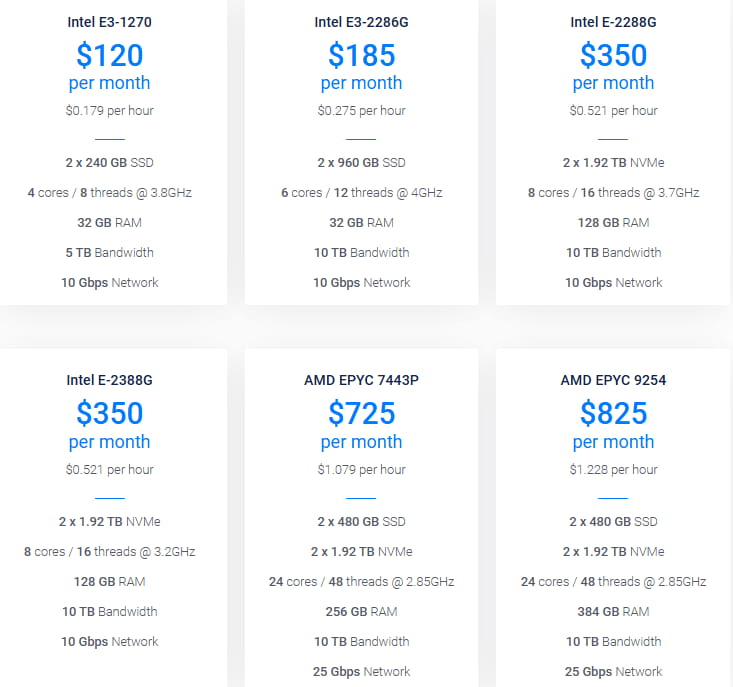Click the 256 GB RAM spec
Viewport: 733px width, 687px height.
tap(361, 612)
